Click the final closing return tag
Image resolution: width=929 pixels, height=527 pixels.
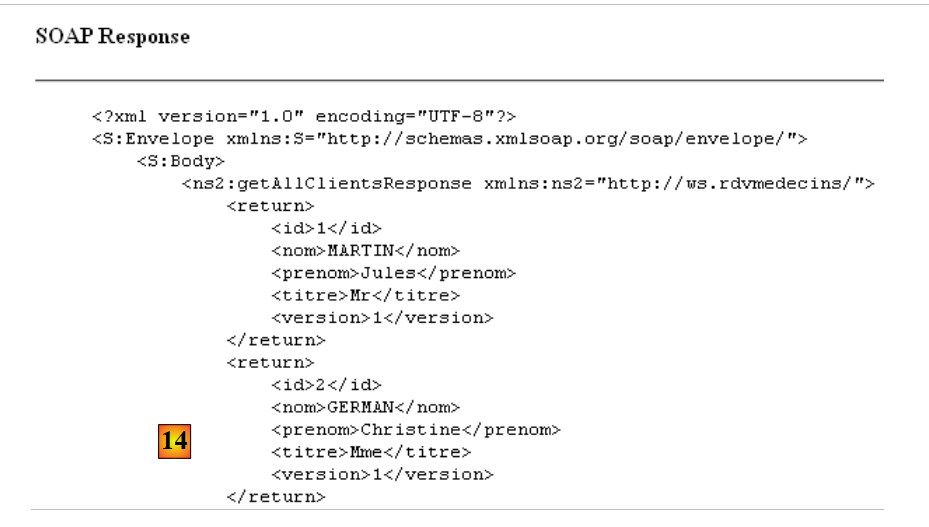(276, 497)
